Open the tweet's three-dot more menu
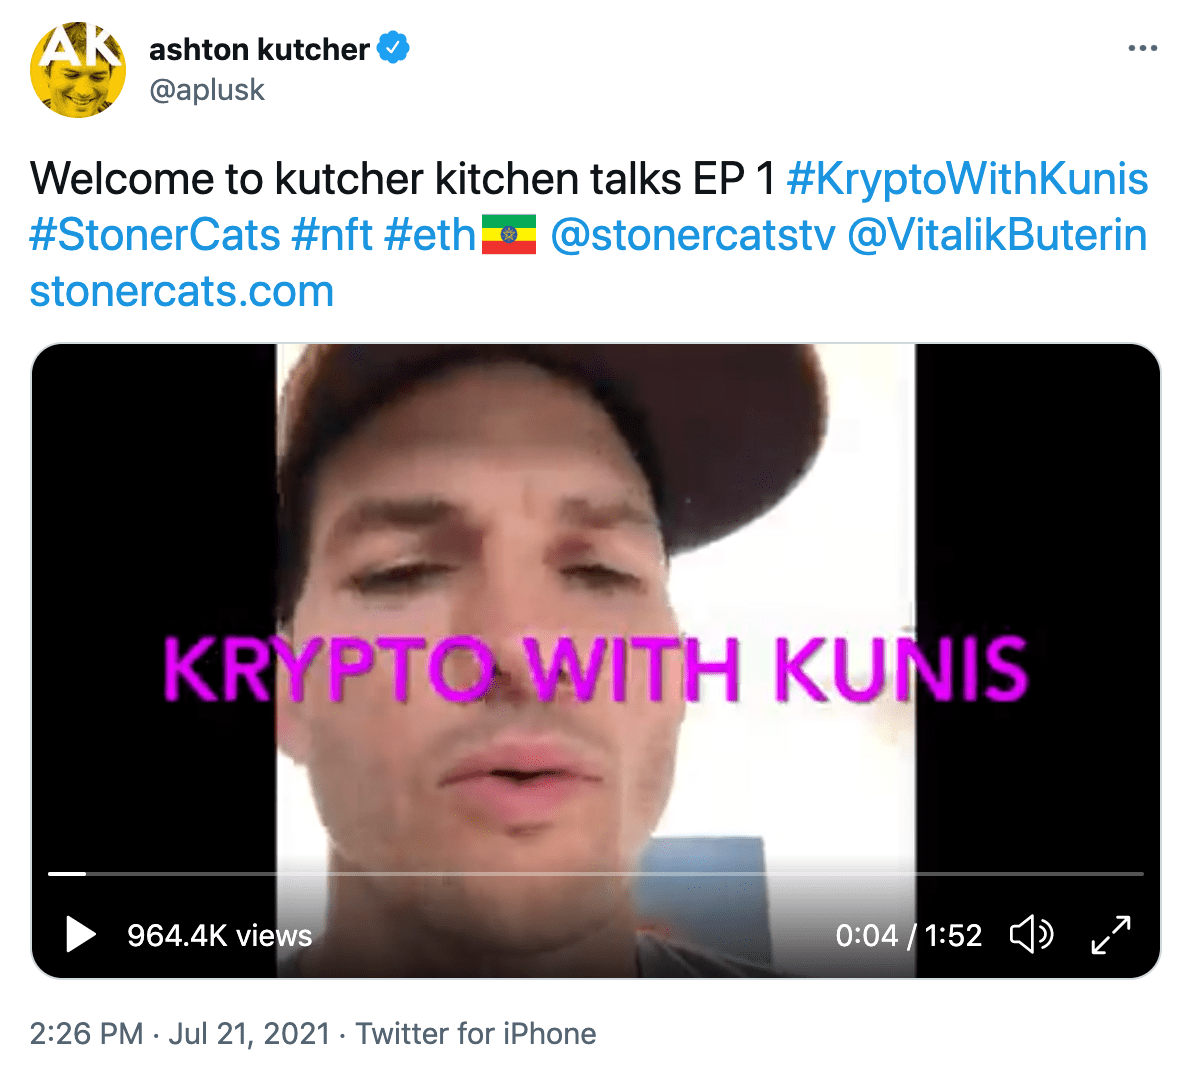 pos(1143,49)
